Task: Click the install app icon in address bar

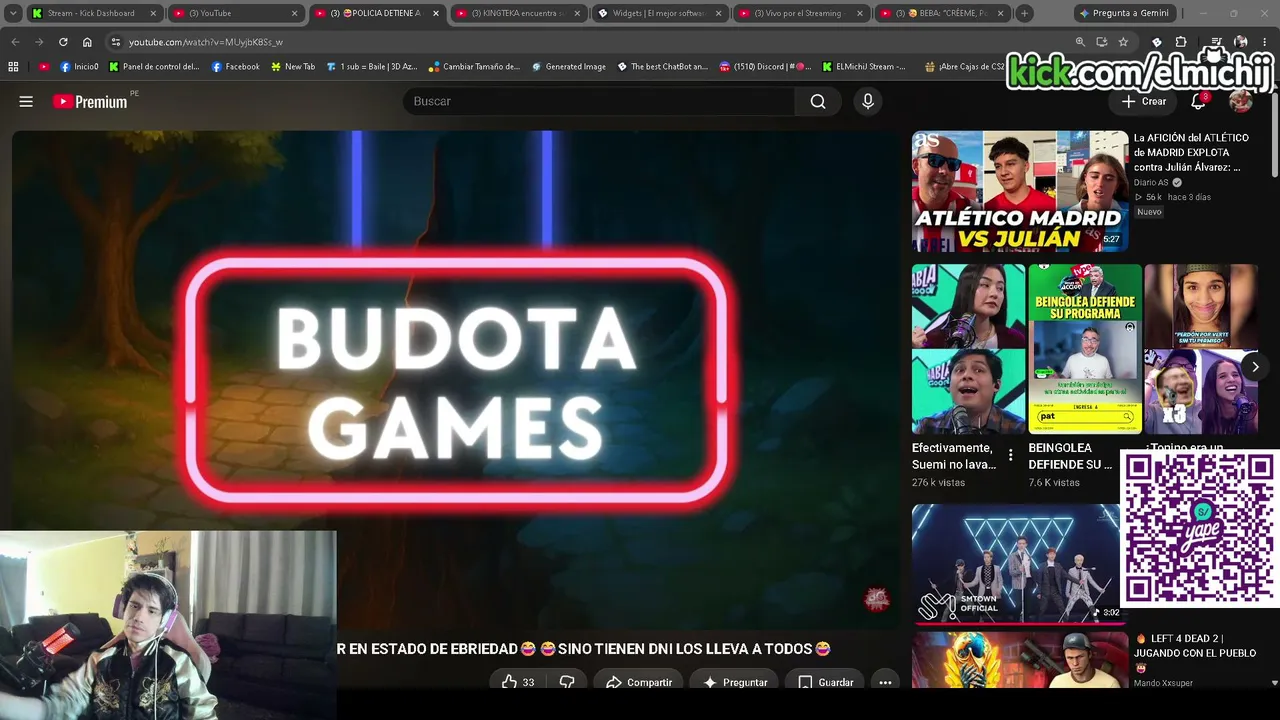Action: [x=1102, y=42]
